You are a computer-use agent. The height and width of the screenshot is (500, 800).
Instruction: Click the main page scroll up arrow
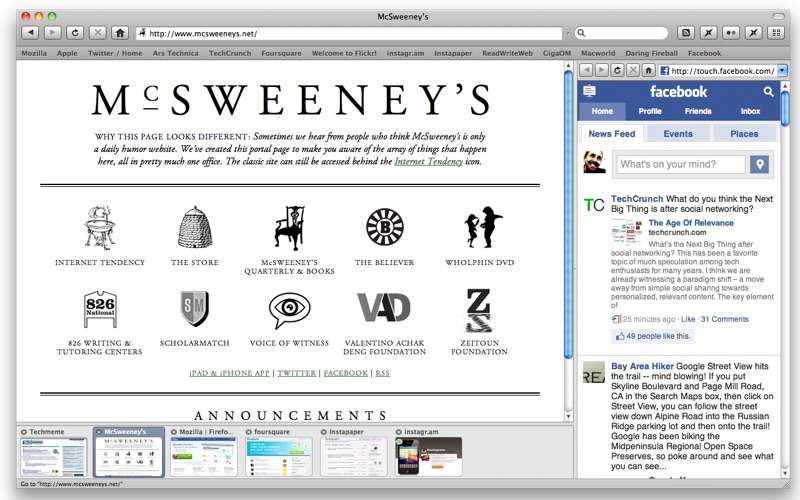tap(568, 65)
